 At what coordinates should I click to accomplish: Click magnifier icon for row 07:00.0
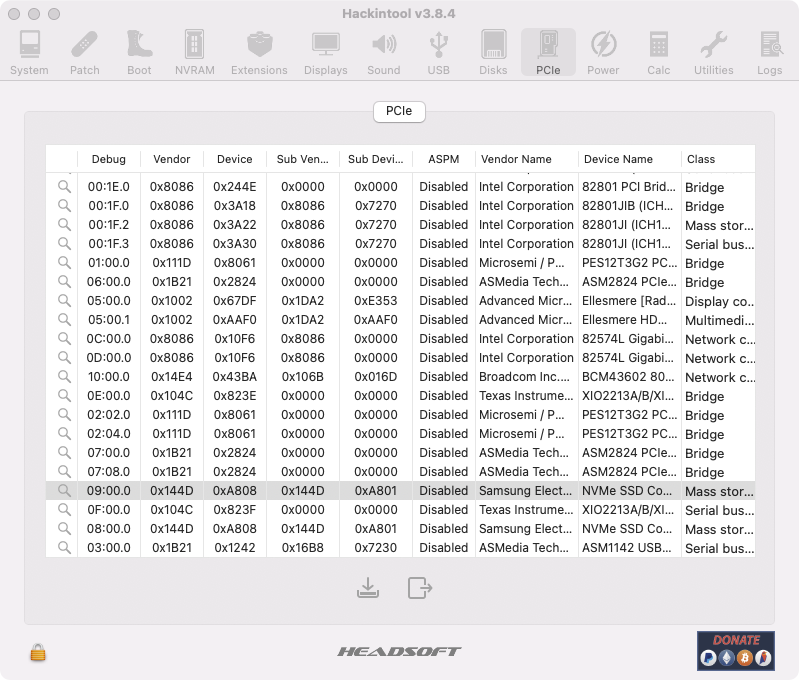[64, 453]
